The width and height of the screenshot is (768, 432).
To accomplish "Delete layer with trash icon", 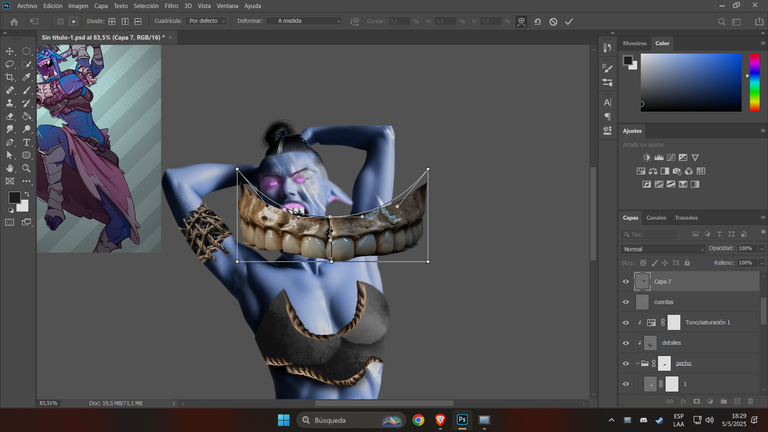I will click(x=750, y=401).
